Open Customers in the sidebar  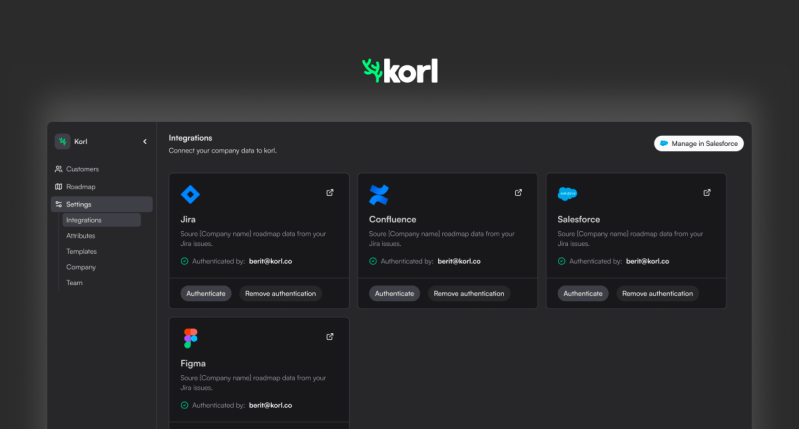82,169
